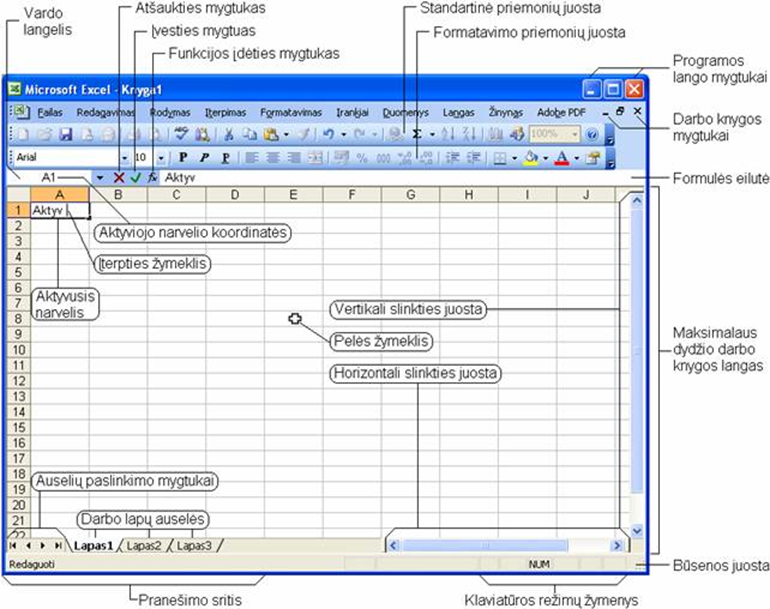The width and height of the screenshot is (770, 609).
Task: Open the Research tool icon
Action: coord(202,134)
